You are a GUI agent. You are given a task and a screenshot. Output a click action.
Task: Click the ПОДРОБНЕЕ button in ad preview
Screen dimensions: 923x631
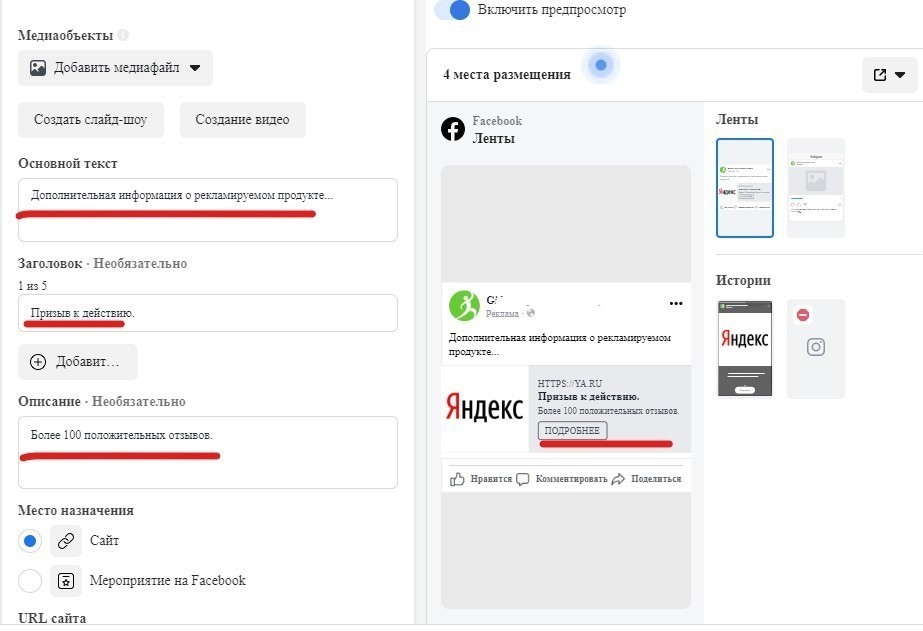(x=572, y=431)
